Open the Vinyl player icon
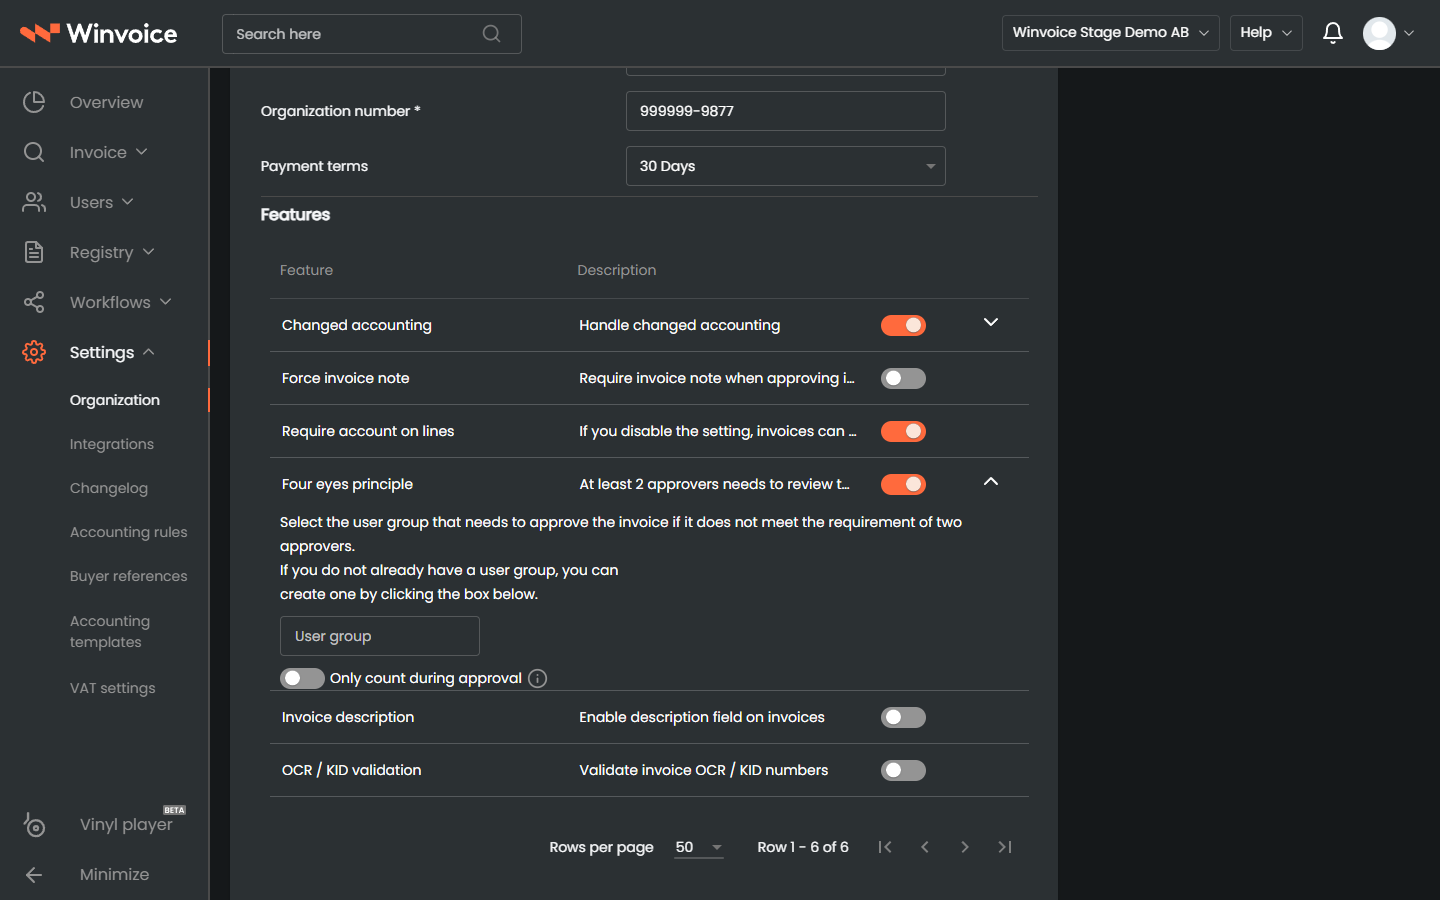Viewport: 1440px width, 900px height. point(34,824)
